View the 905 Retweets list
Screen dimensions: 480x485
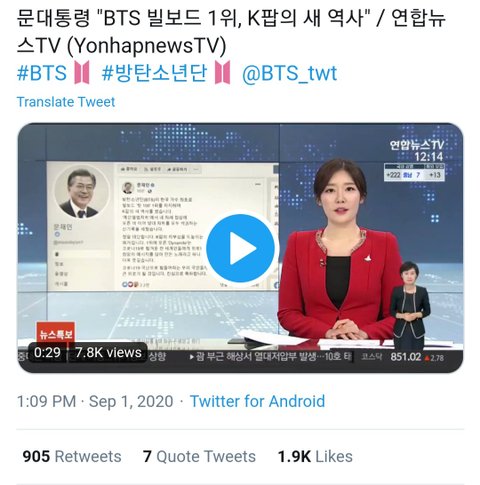[72, 456]
